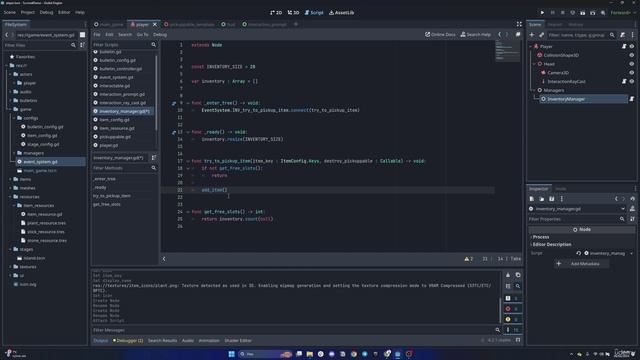Toggle error messages filter in Output
The height and width of the screenshot is (360, 640).
click(x=512, y=309)
